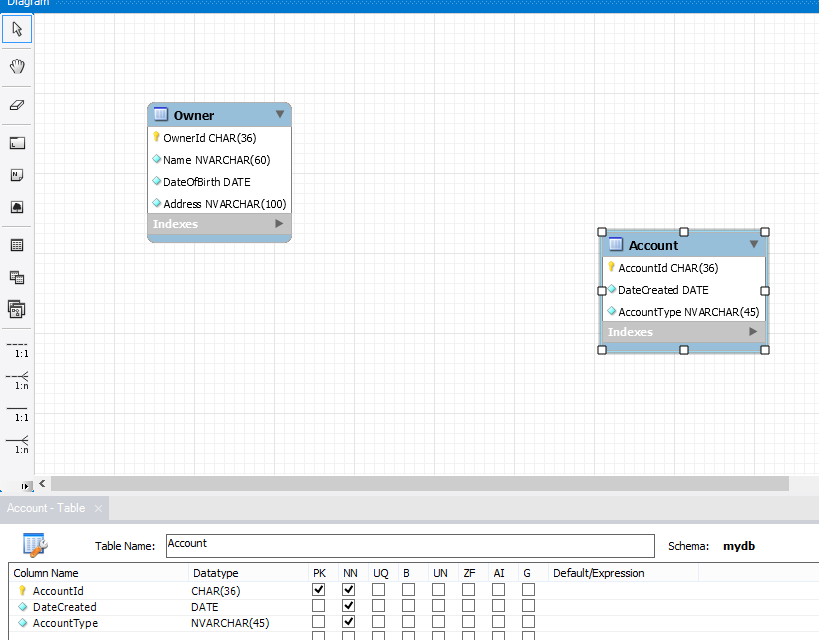Expand Indexes section in Owner table
The width and height of the screenshot is (819, 640).
[x=279, y=224]
